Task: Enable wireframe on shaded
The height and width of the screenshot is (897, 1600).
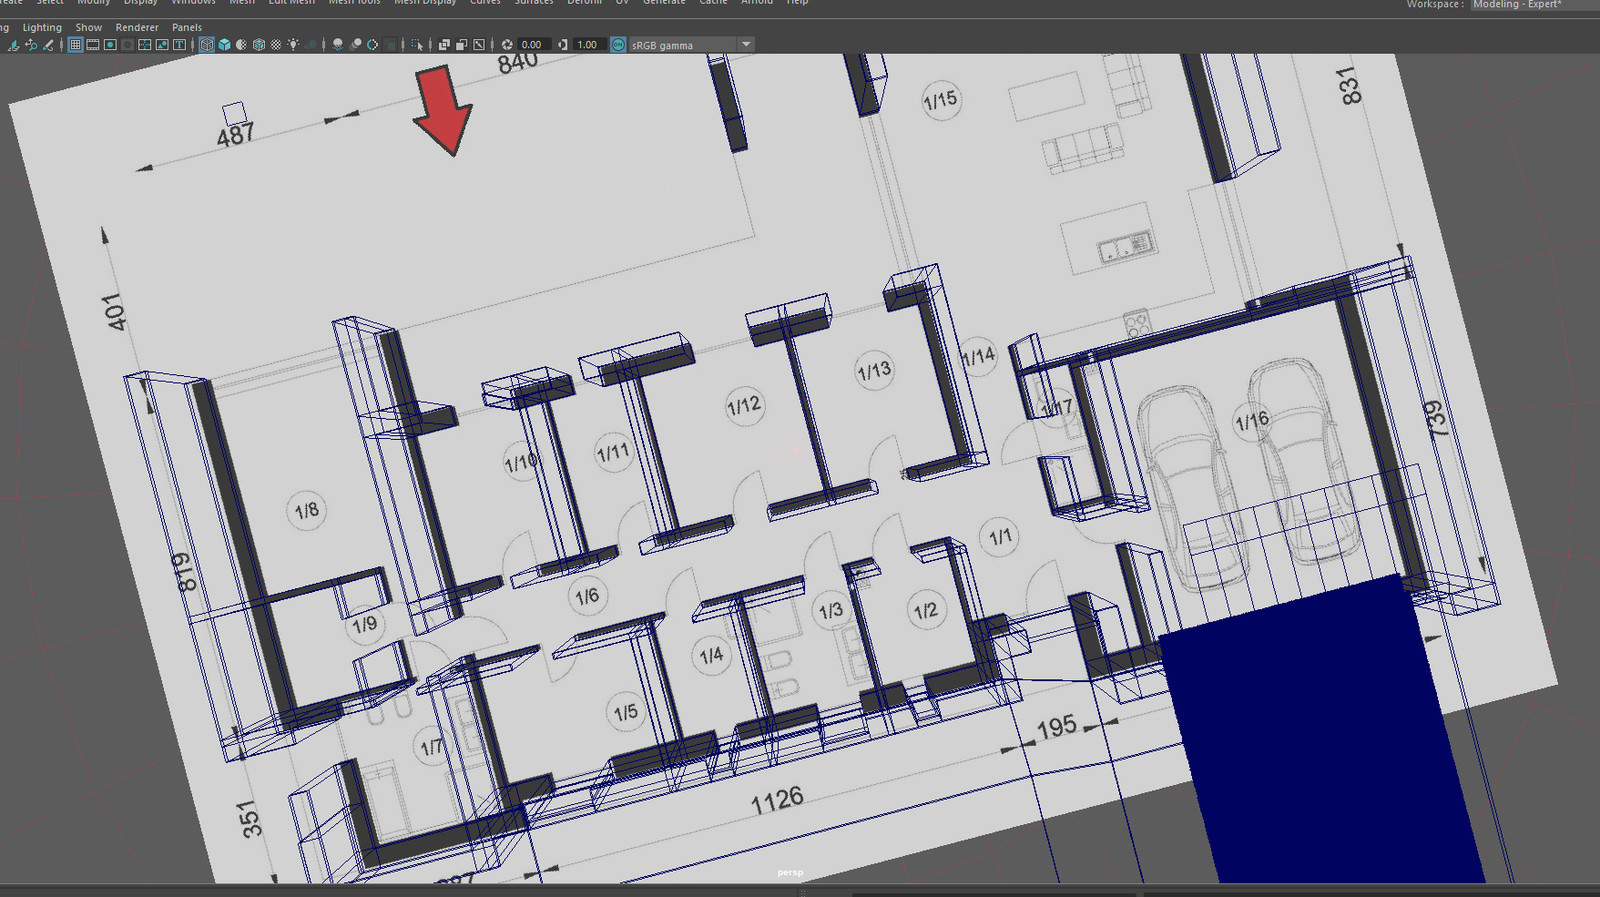Action: tap(259, 45)
